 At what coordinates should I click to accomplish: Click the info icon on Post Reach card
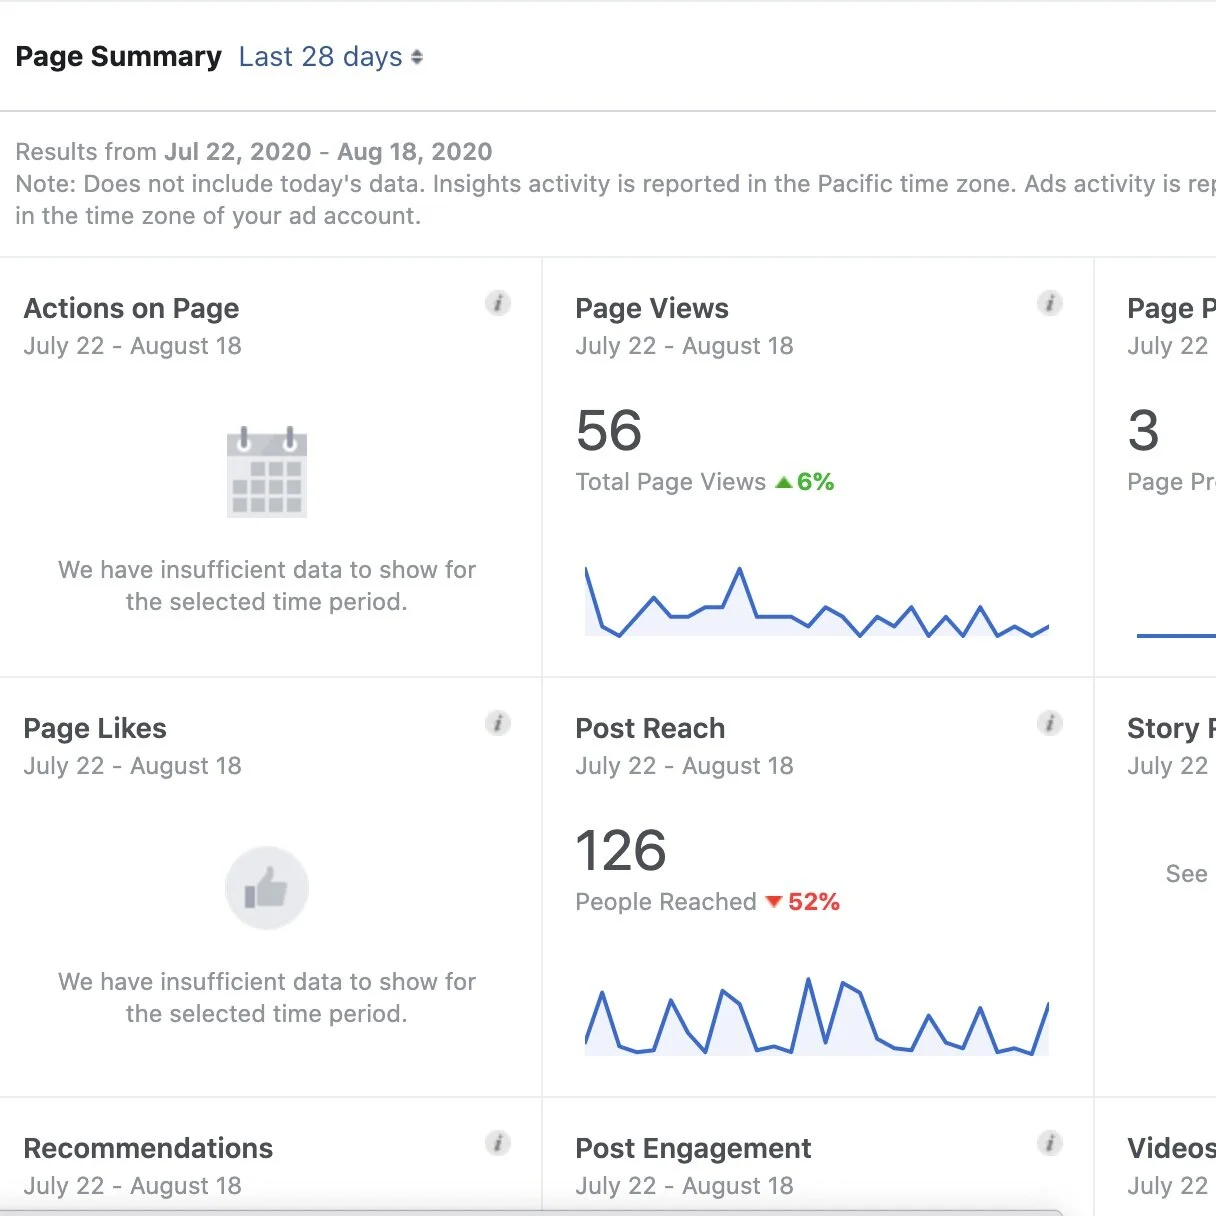1050,723
